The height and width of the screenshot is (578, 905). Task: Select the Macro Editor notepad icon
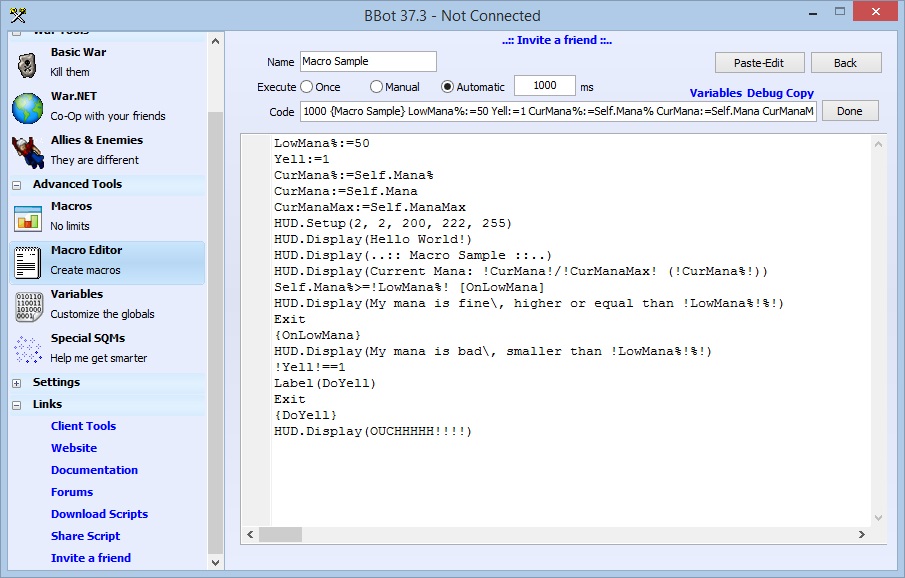(x=28, y=261)
